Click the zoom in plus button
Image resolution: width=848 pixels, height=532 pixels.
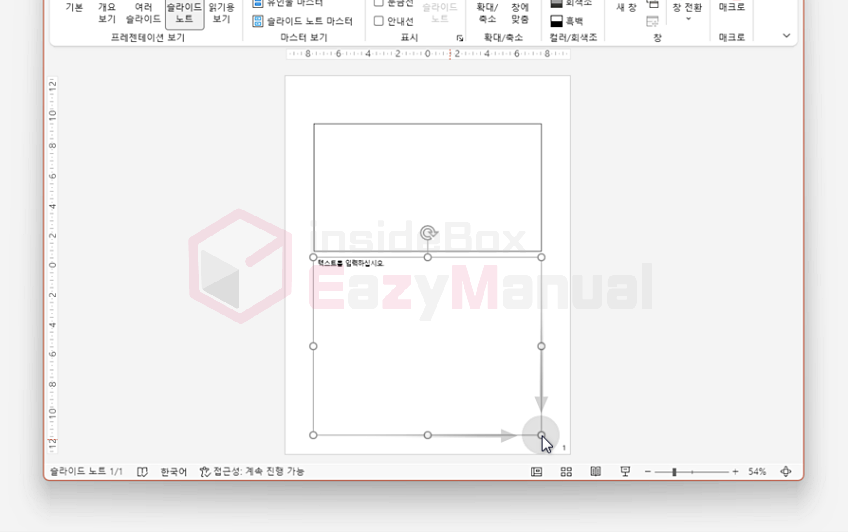[735, 472]
